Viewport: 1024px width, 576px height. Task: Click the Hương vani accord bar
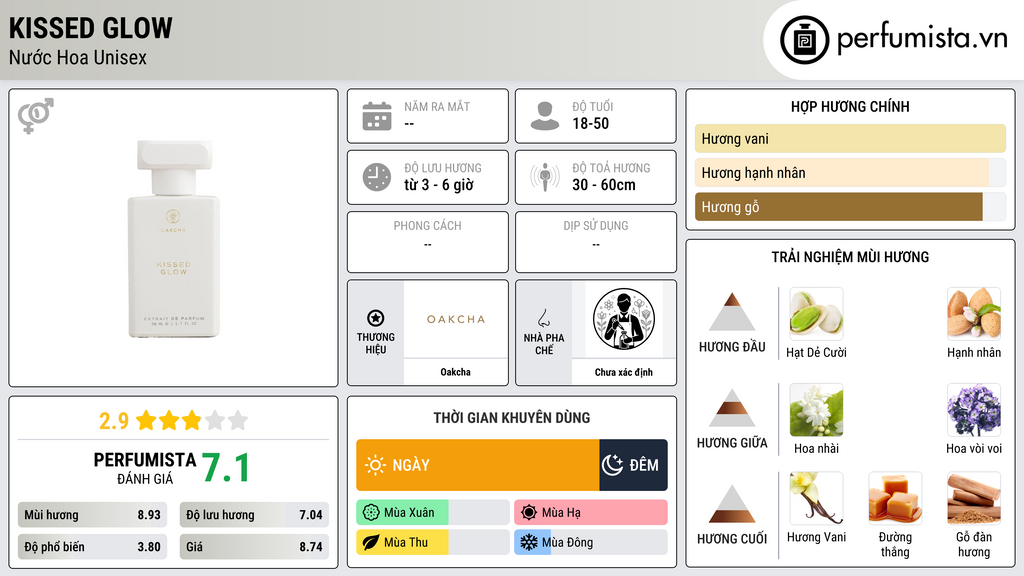[850, 138]
